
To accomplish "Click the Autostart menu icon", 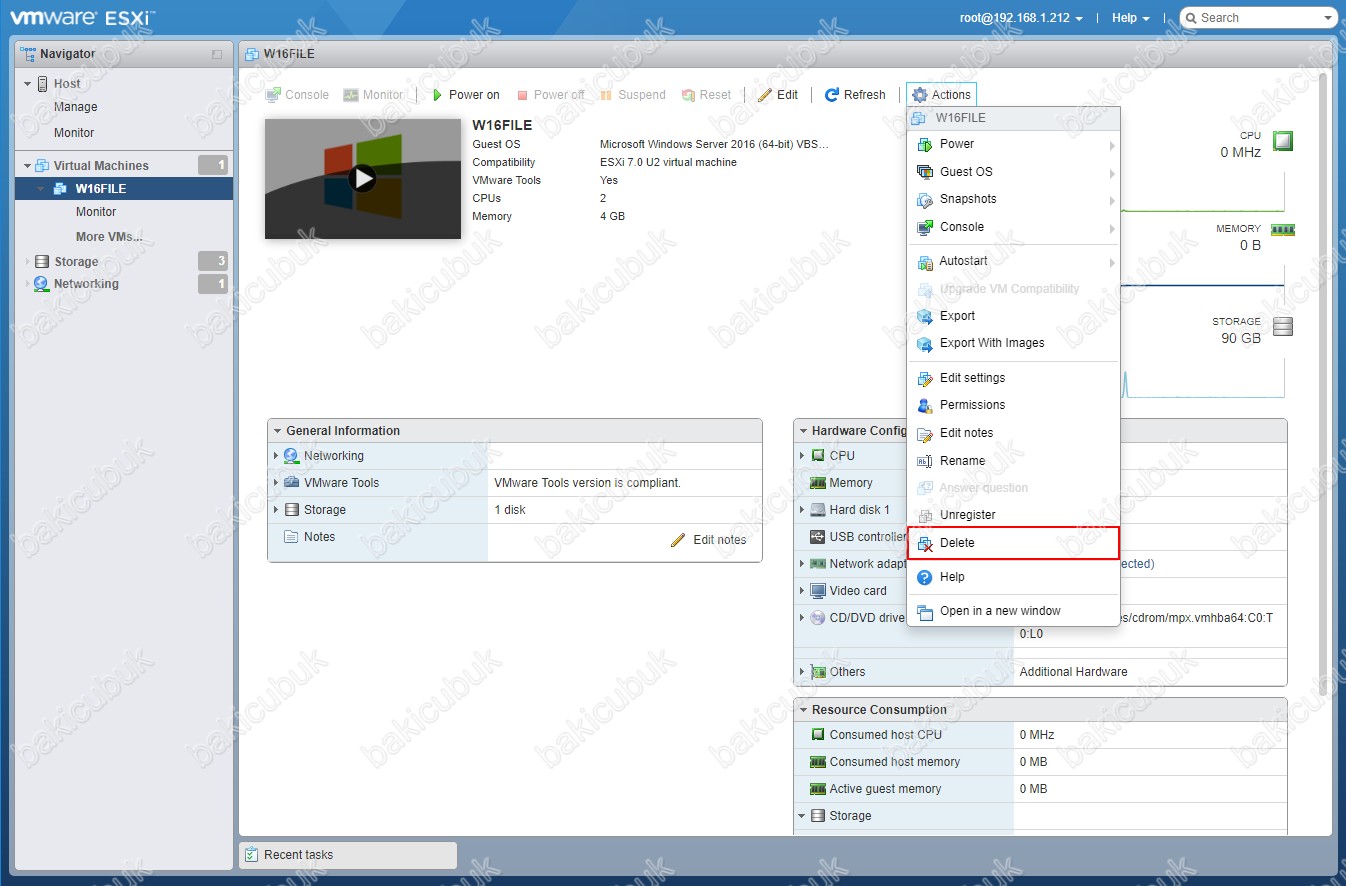I will pos(925,262).
